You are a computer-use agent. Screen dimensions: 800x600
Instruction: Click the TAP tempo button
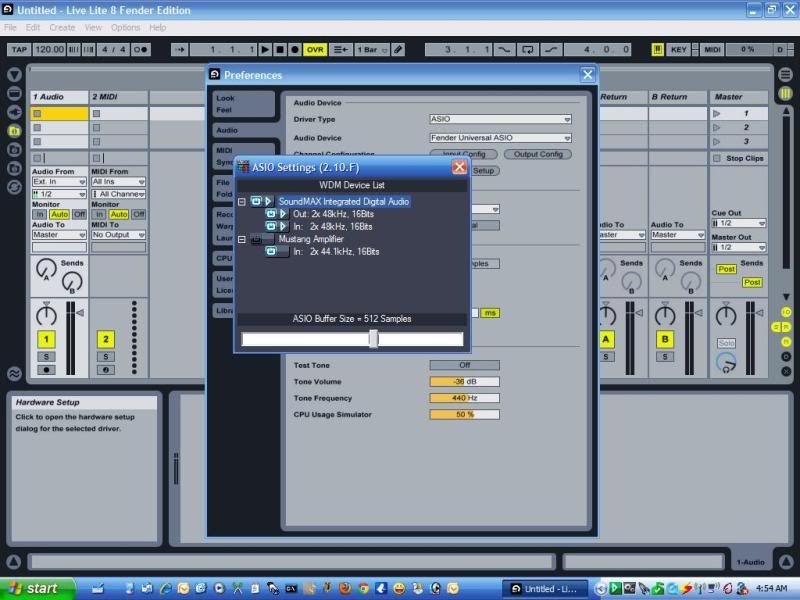pyautogui.click(x=19, y=49)
